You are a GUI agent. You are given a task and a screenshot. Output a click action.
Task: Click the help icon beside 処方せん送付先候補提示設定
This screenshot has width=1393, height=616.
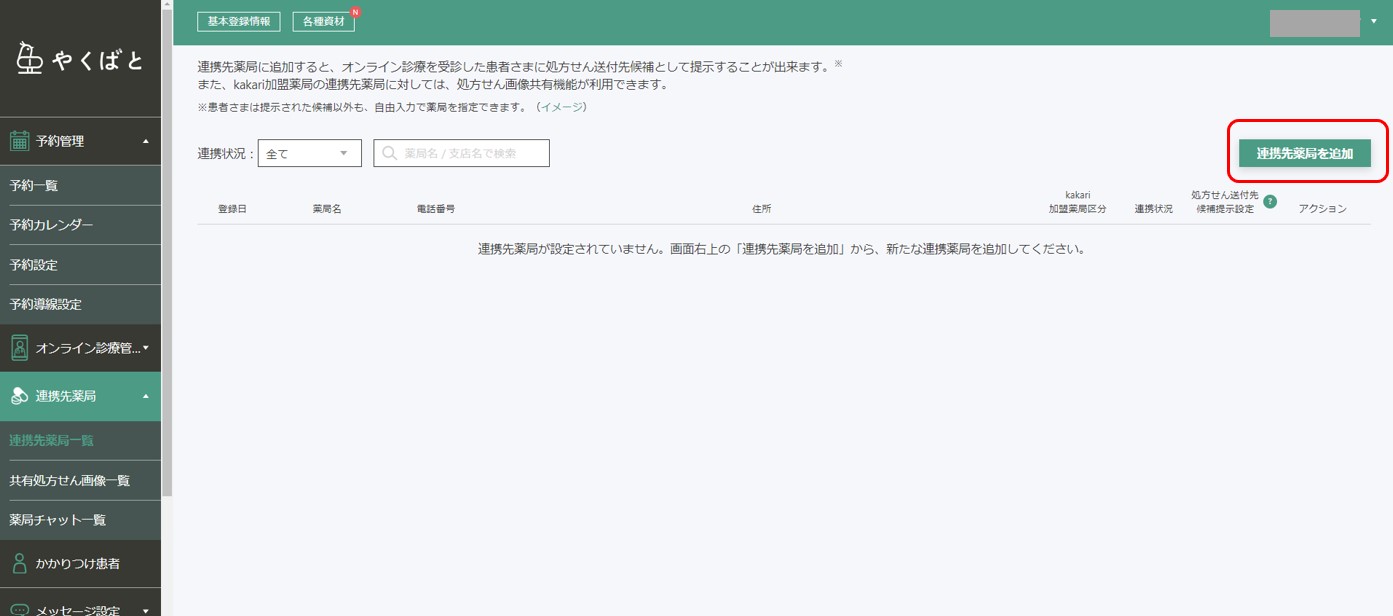1270,201
